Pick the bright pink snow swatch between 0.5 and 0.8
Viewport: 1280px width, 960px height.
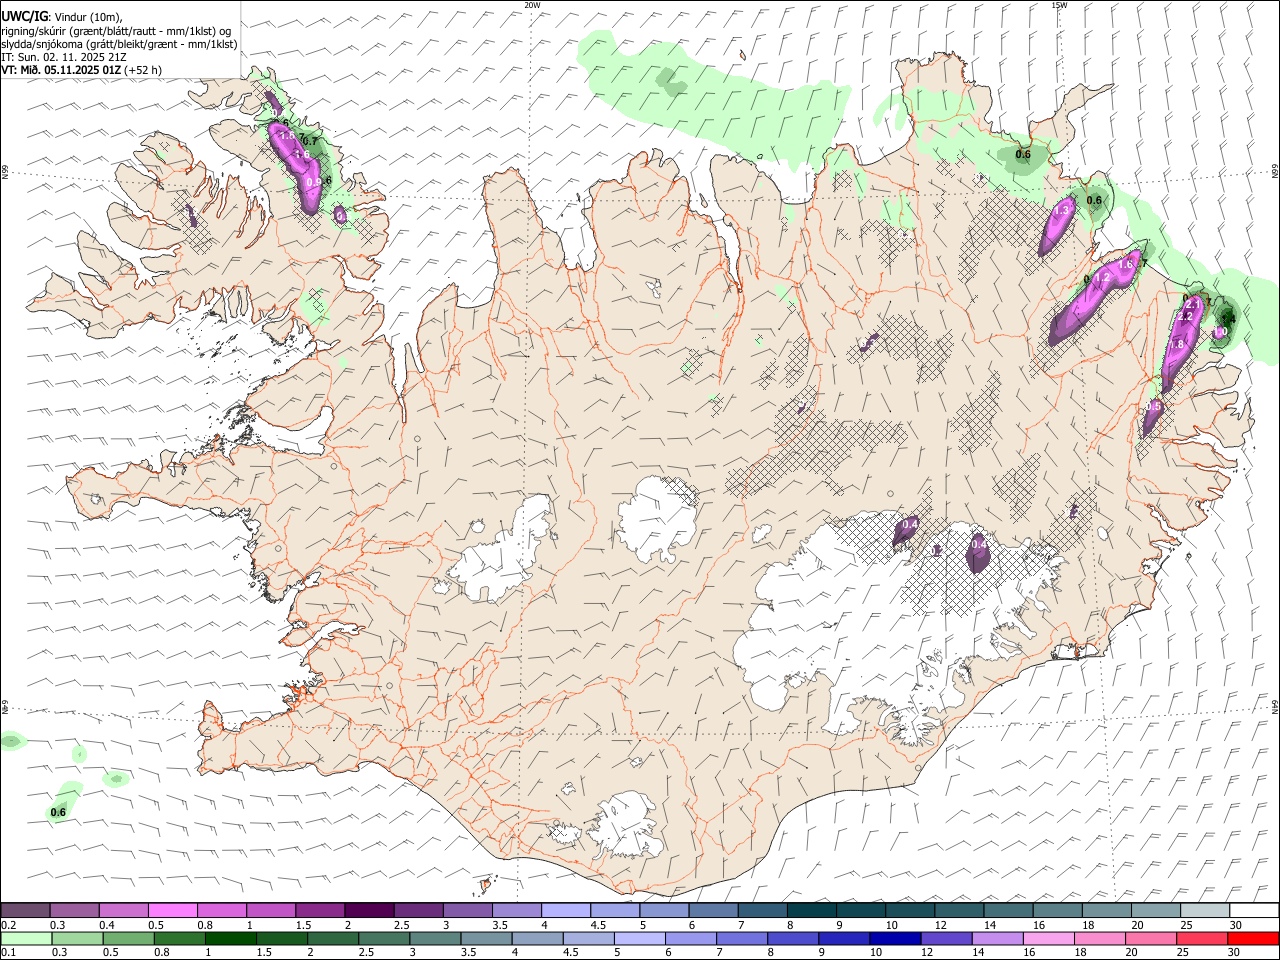pyautogui.click(x=173, y=910)
